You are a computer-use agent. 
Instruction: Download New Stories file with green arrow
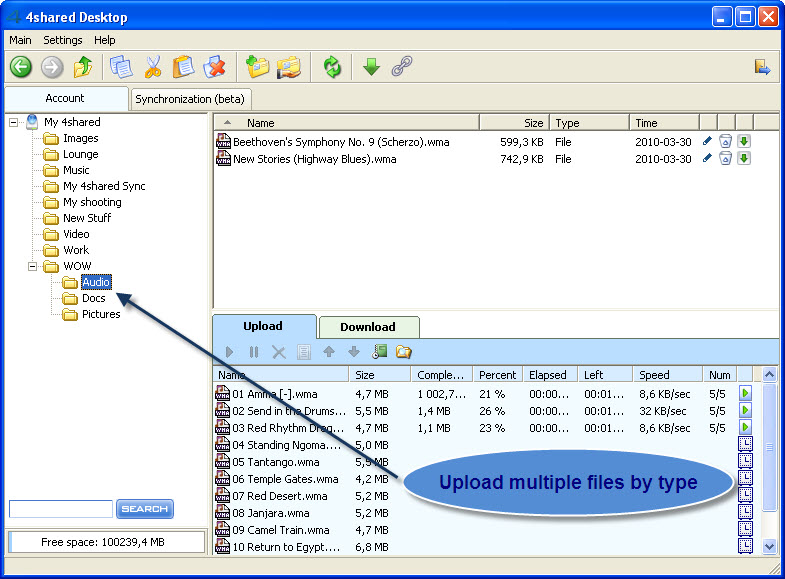pyautogui.click(x=744, y=159)
